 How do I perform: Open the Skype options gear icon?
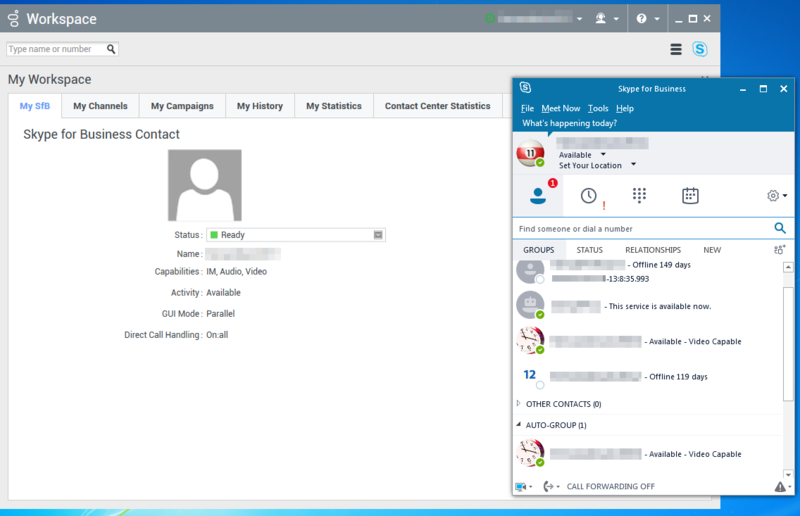pyautogui.click(x=772, y=195)
